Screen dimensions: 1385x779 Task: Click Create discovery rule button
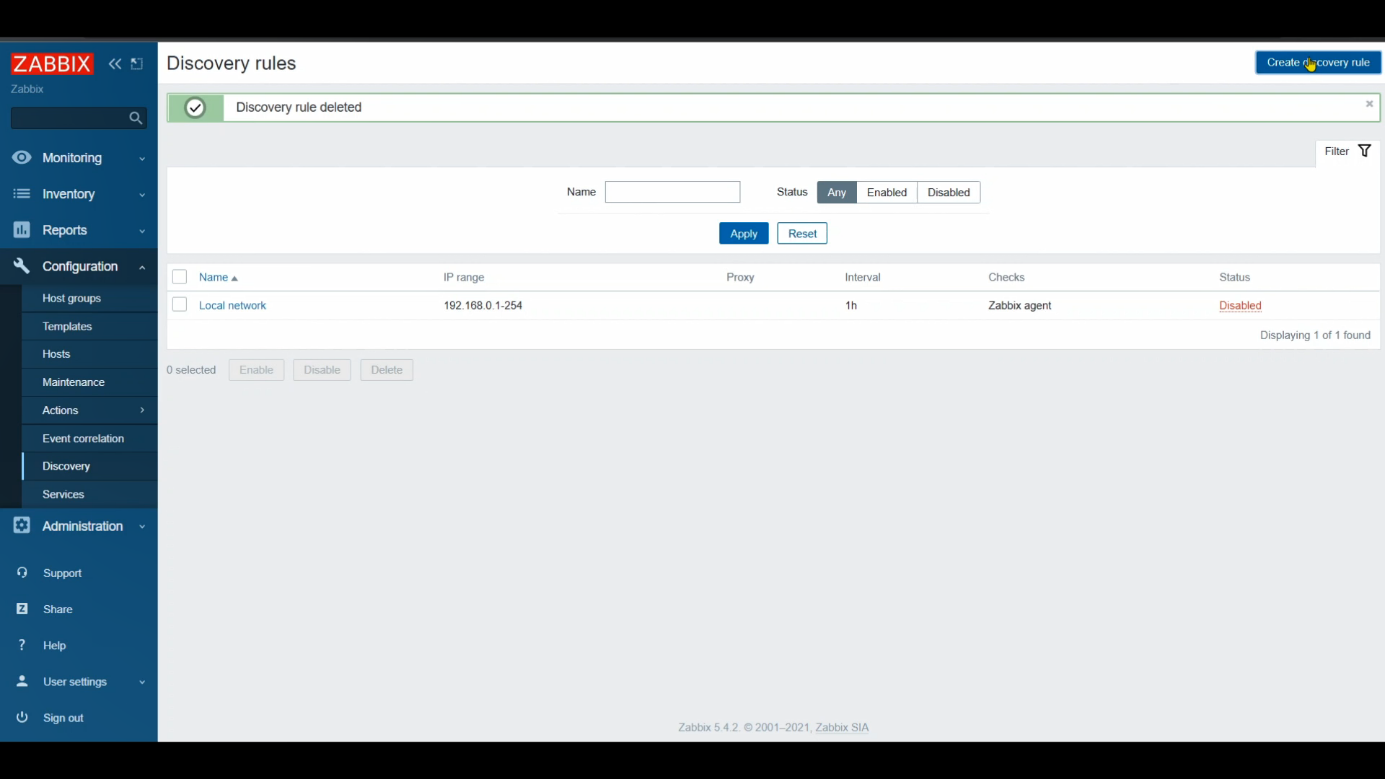tap(1318, 62)
